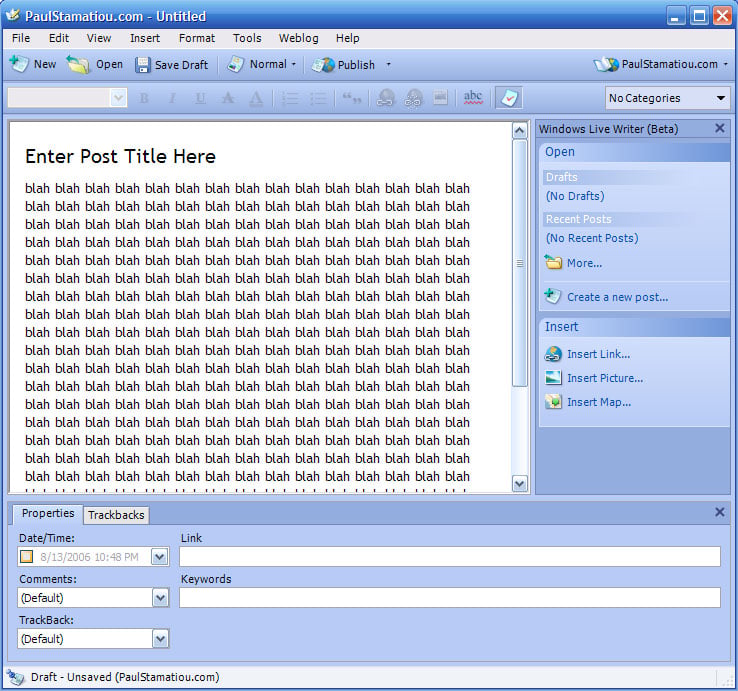Click the Create a new post... link

point(618,297)
